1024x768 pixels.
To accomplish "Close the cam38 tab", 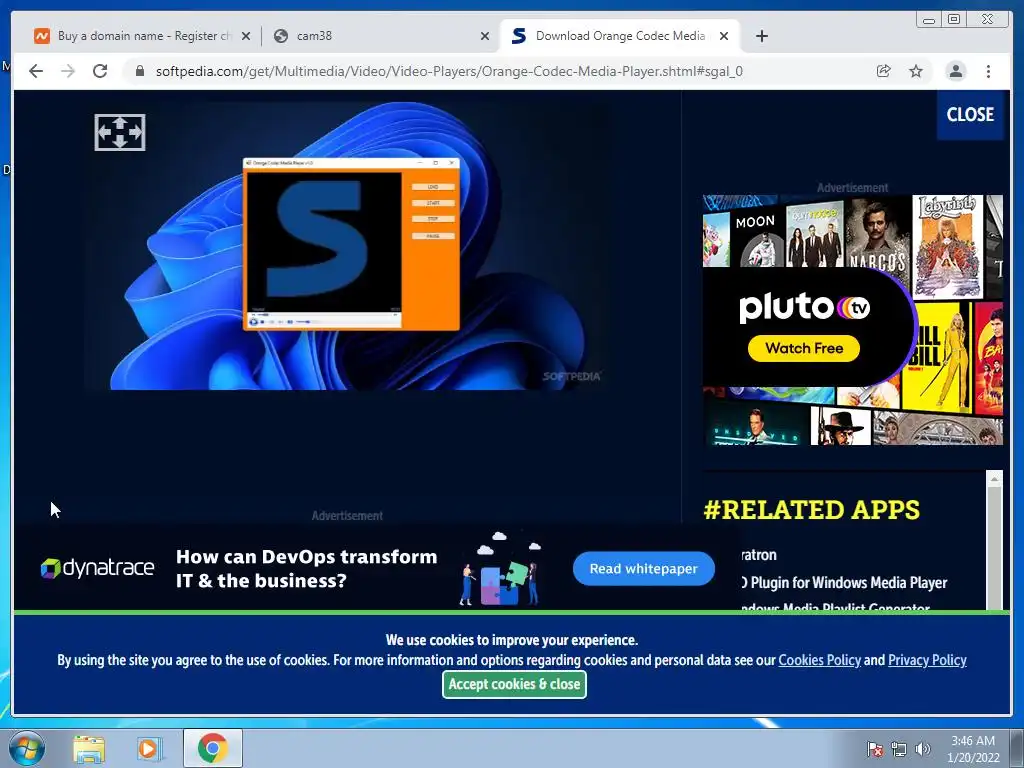I will [x=485, y=36].
